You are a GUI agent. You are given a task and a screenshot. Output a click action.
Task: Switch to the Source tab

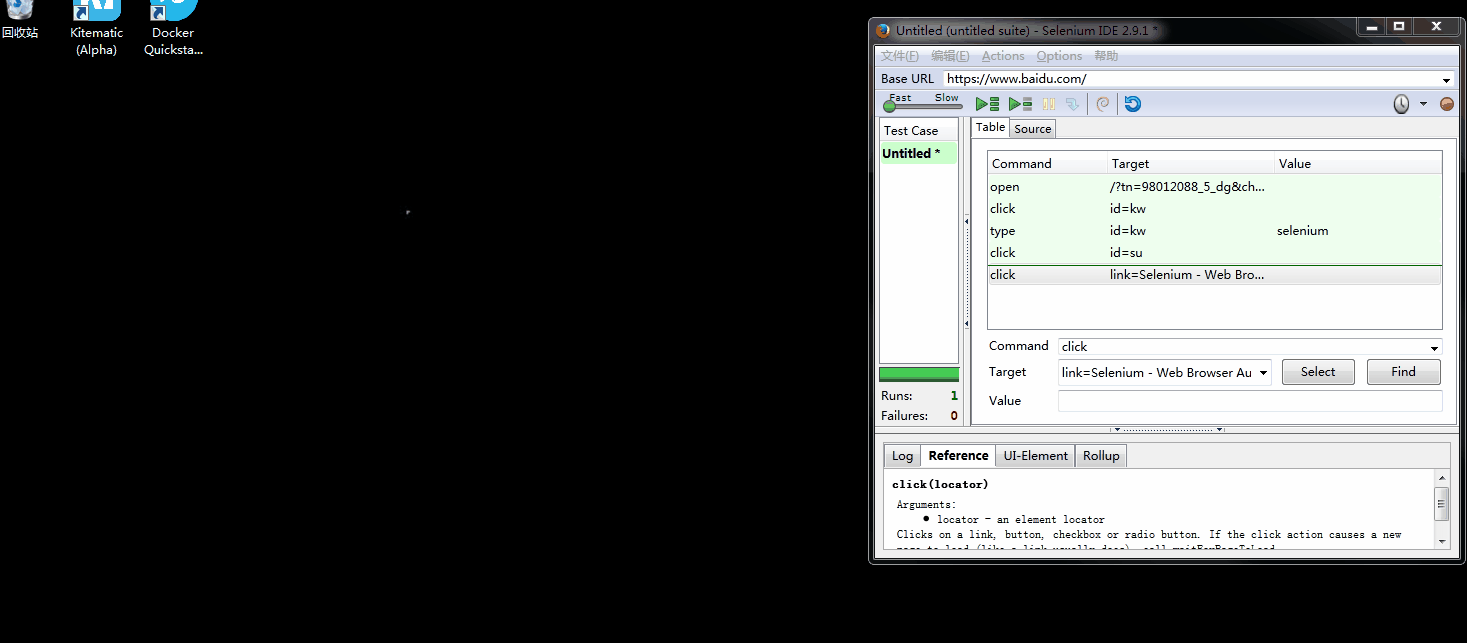click(x=1033, y=128)
